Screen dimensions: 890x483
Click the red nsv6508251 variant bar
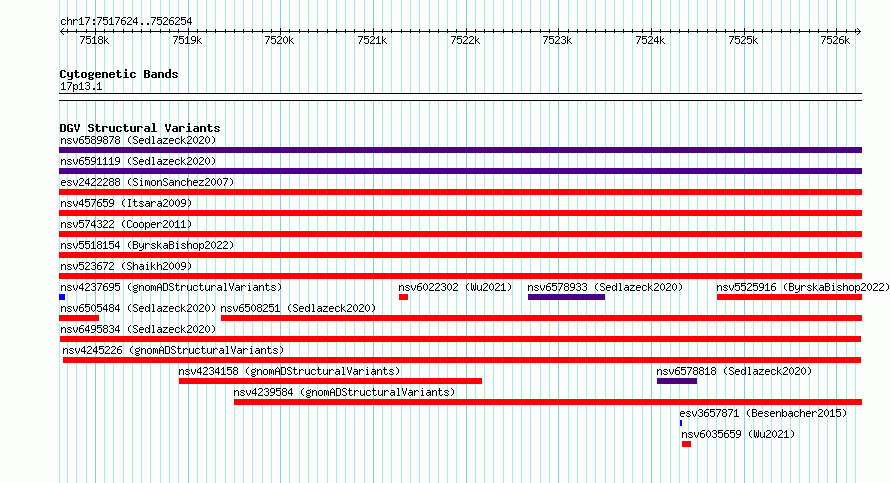pyautogui.click(x=541, y=318)
